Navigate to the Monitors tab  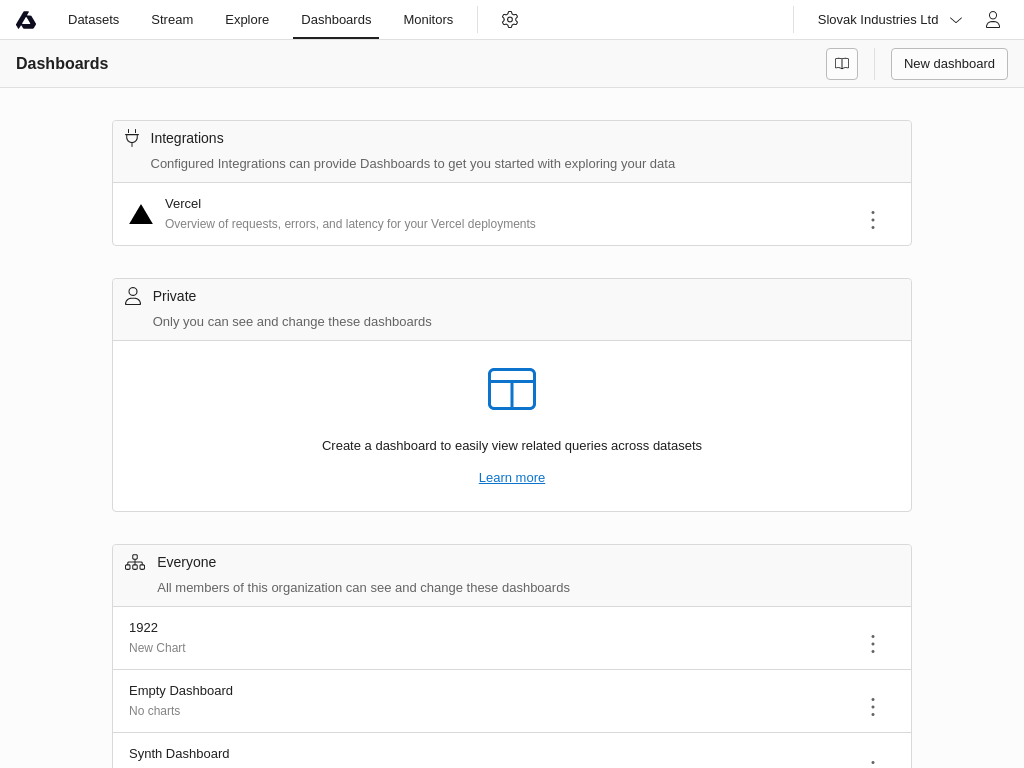[428, 20]
